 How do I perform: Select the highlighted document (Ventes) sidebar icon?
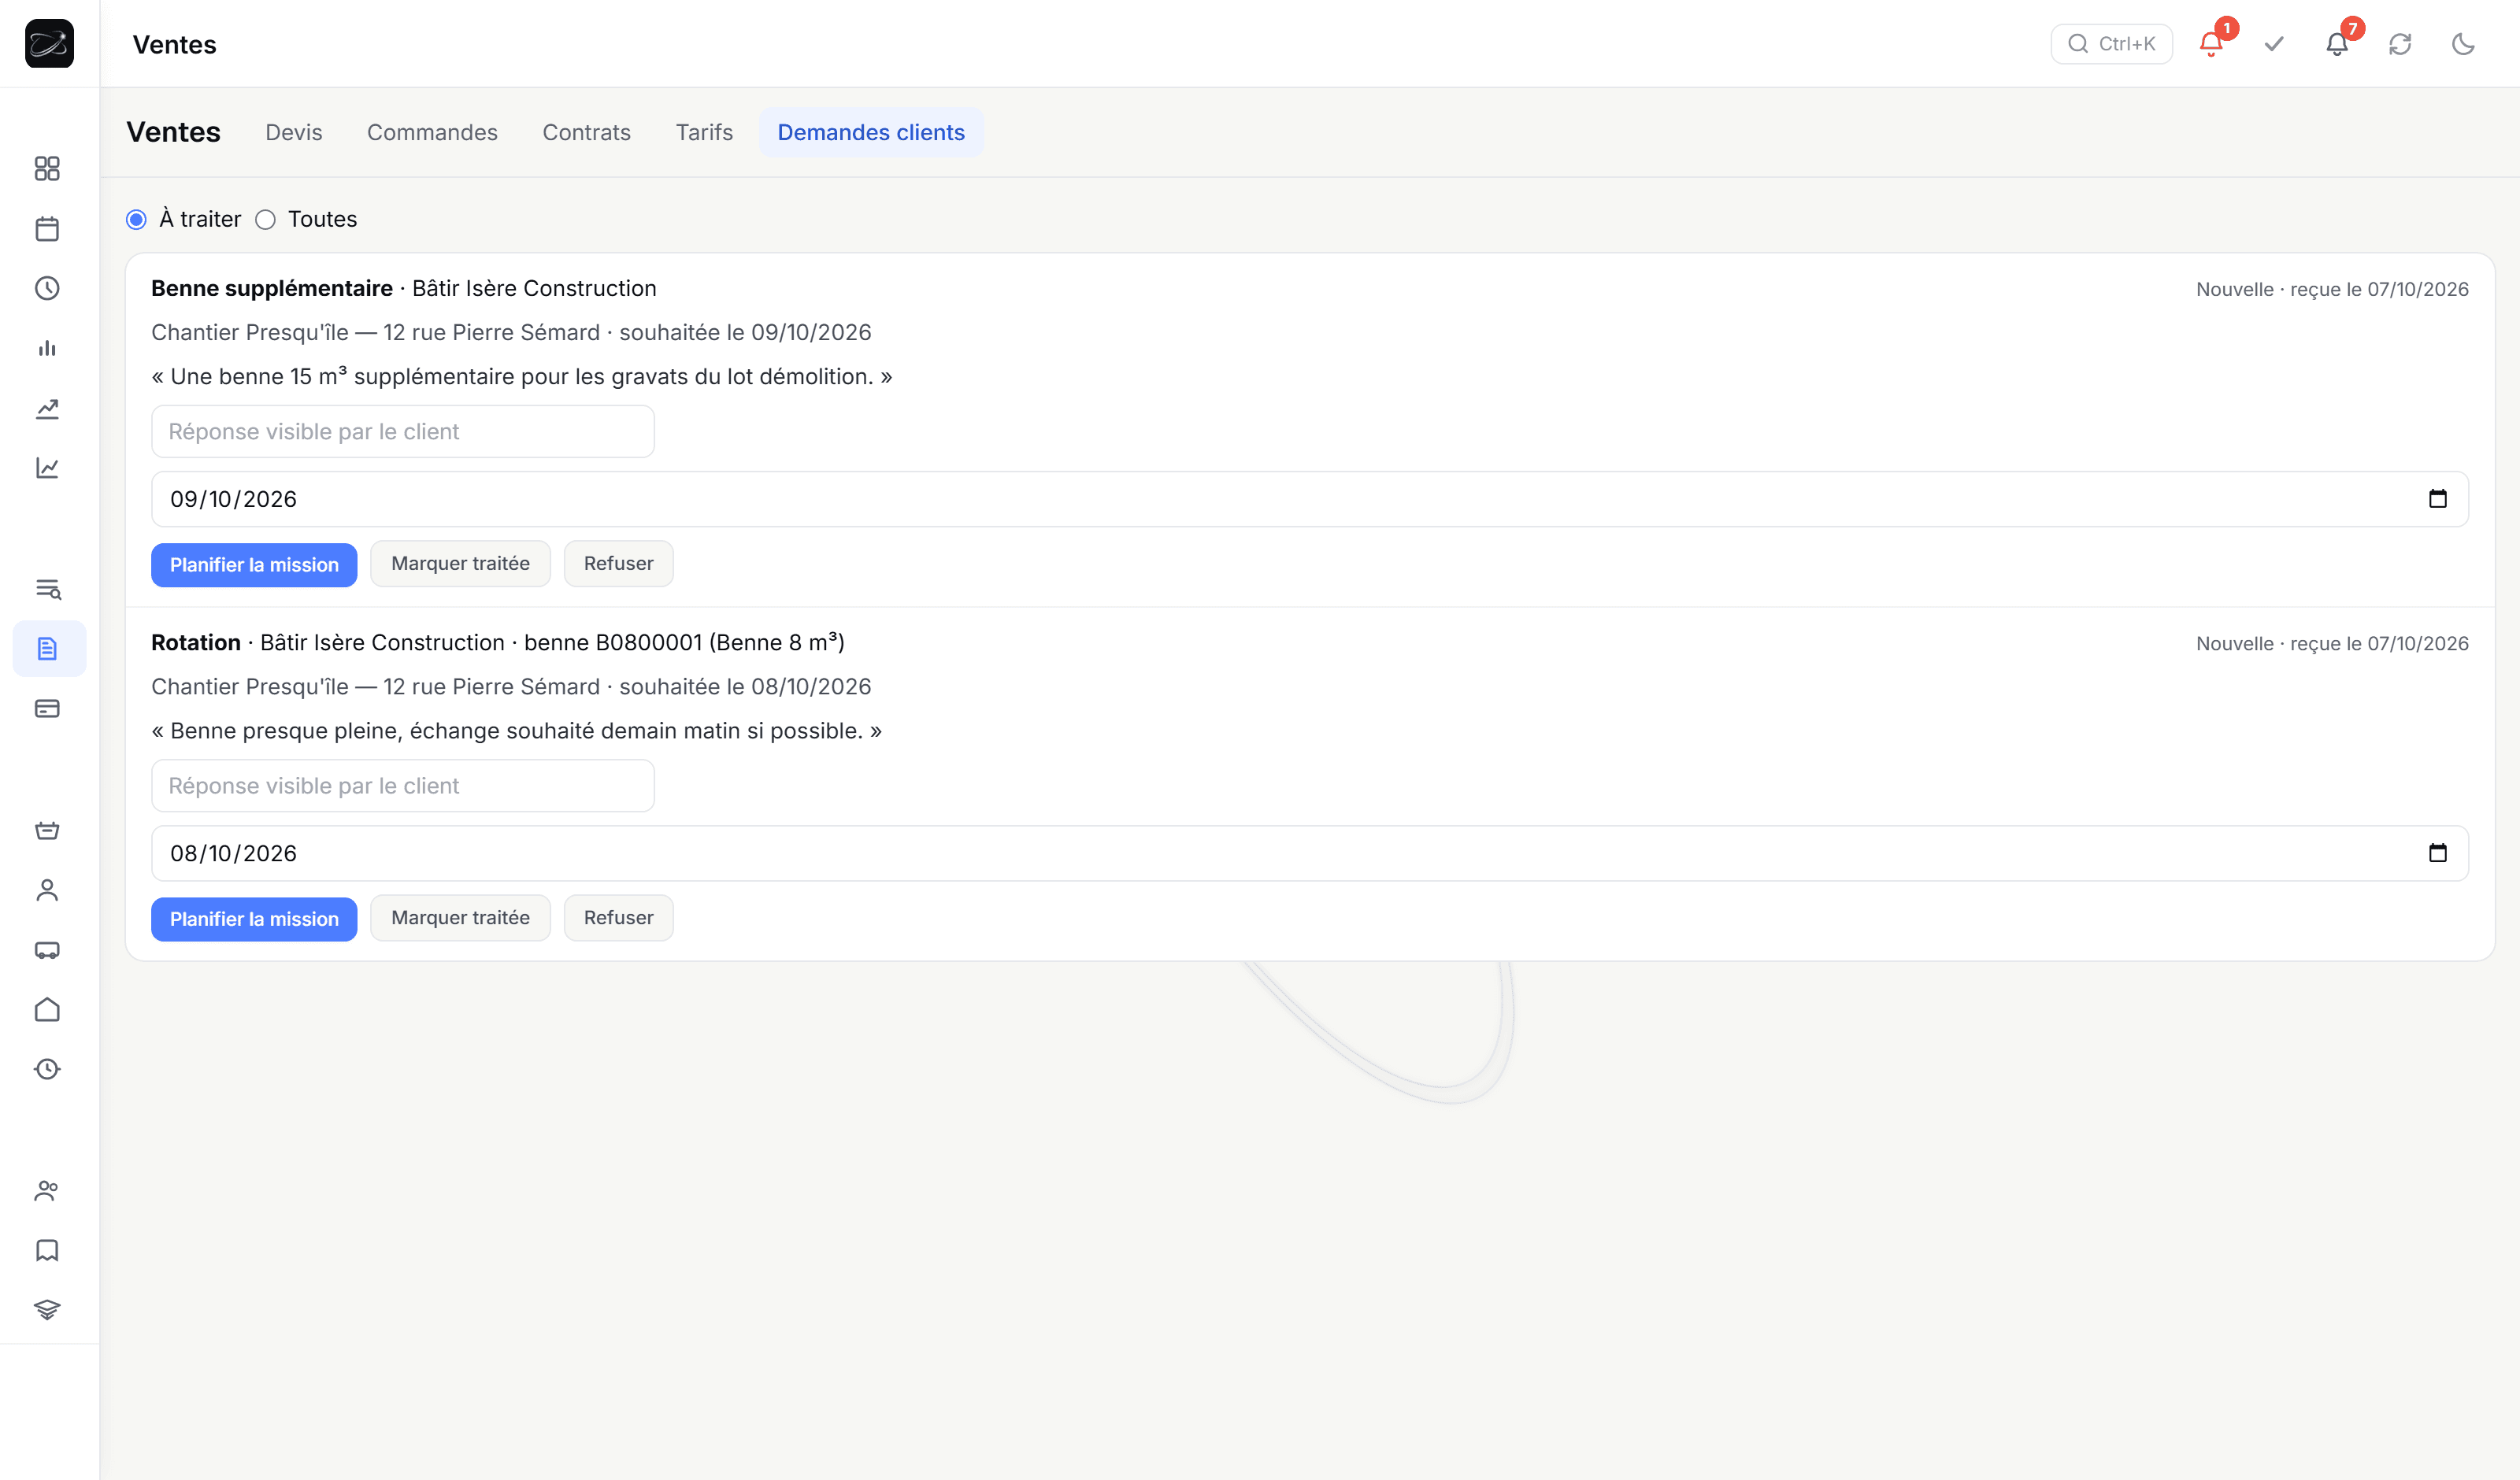[x=47, y=649]
